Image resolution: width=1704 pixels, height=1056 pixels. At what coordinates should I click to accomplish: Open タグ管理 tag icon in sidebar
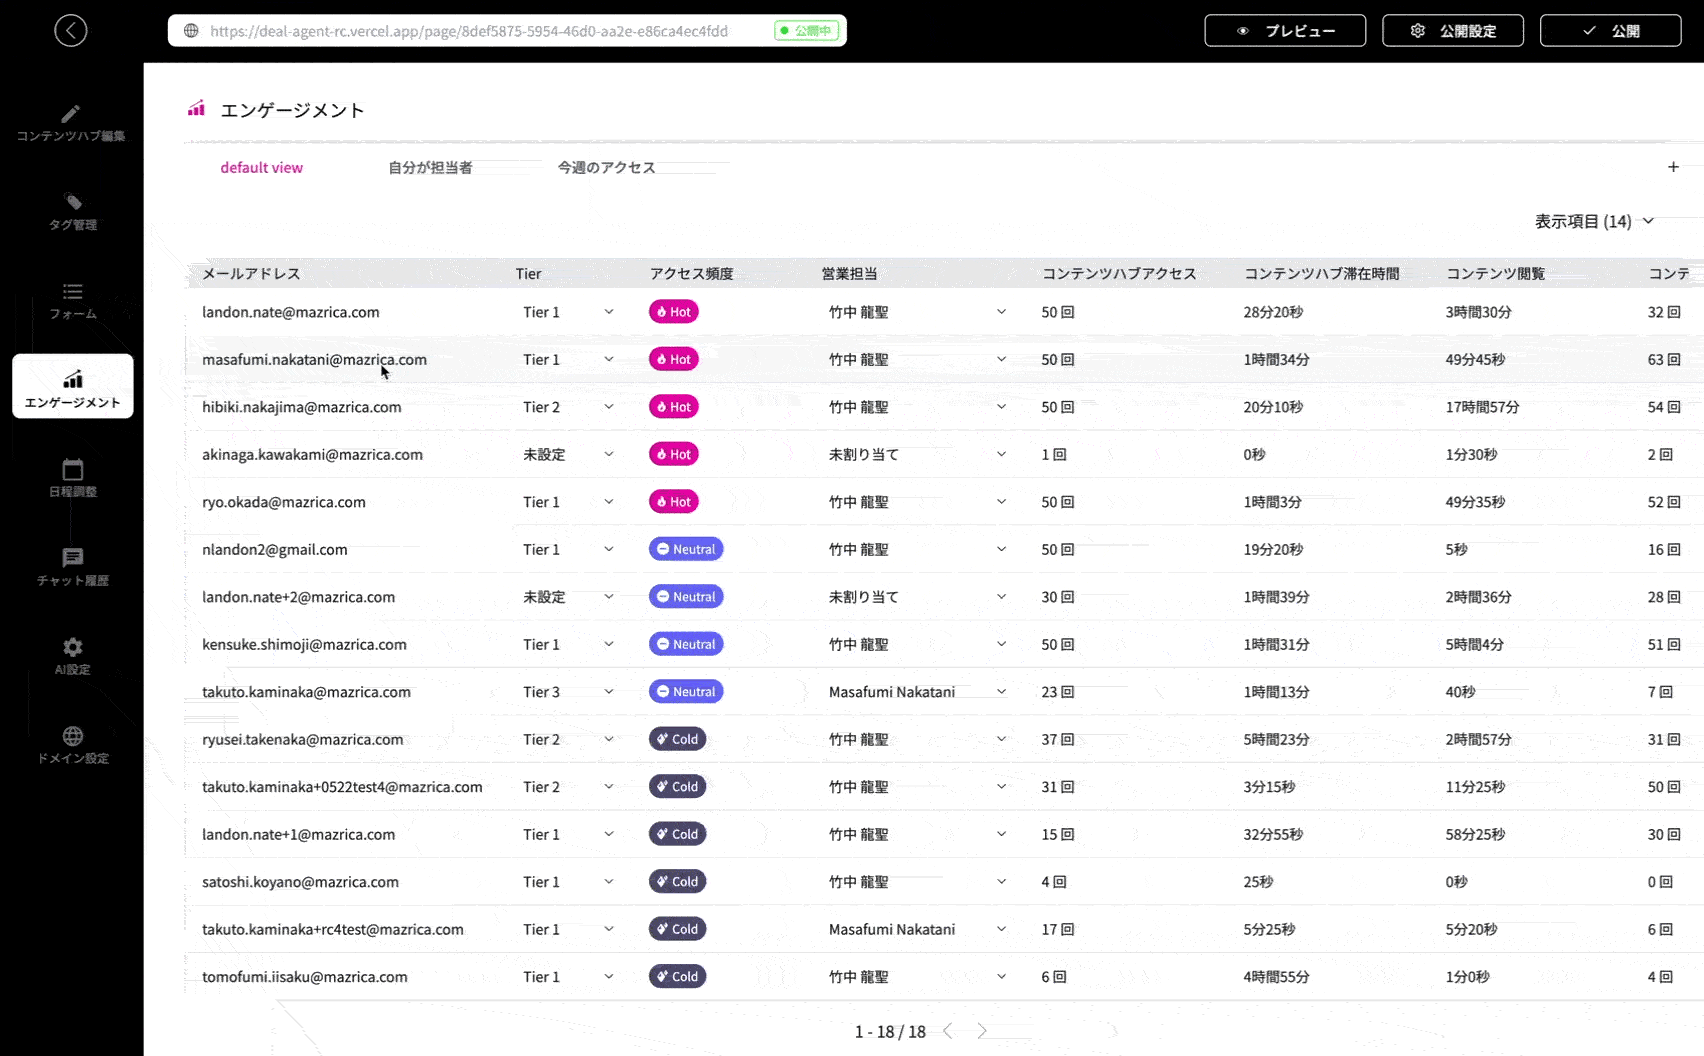point(72,202)
